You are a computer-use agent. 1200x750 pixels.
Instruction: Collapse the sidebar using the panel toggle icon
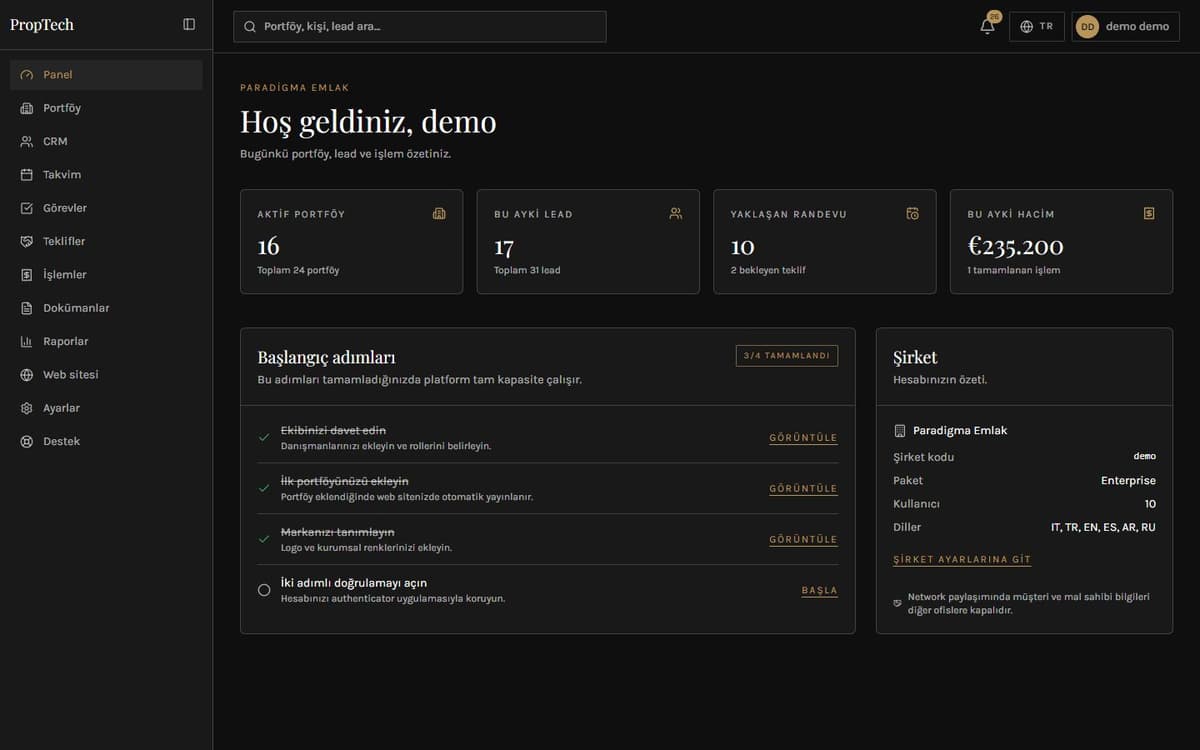[x=189, y=25]
